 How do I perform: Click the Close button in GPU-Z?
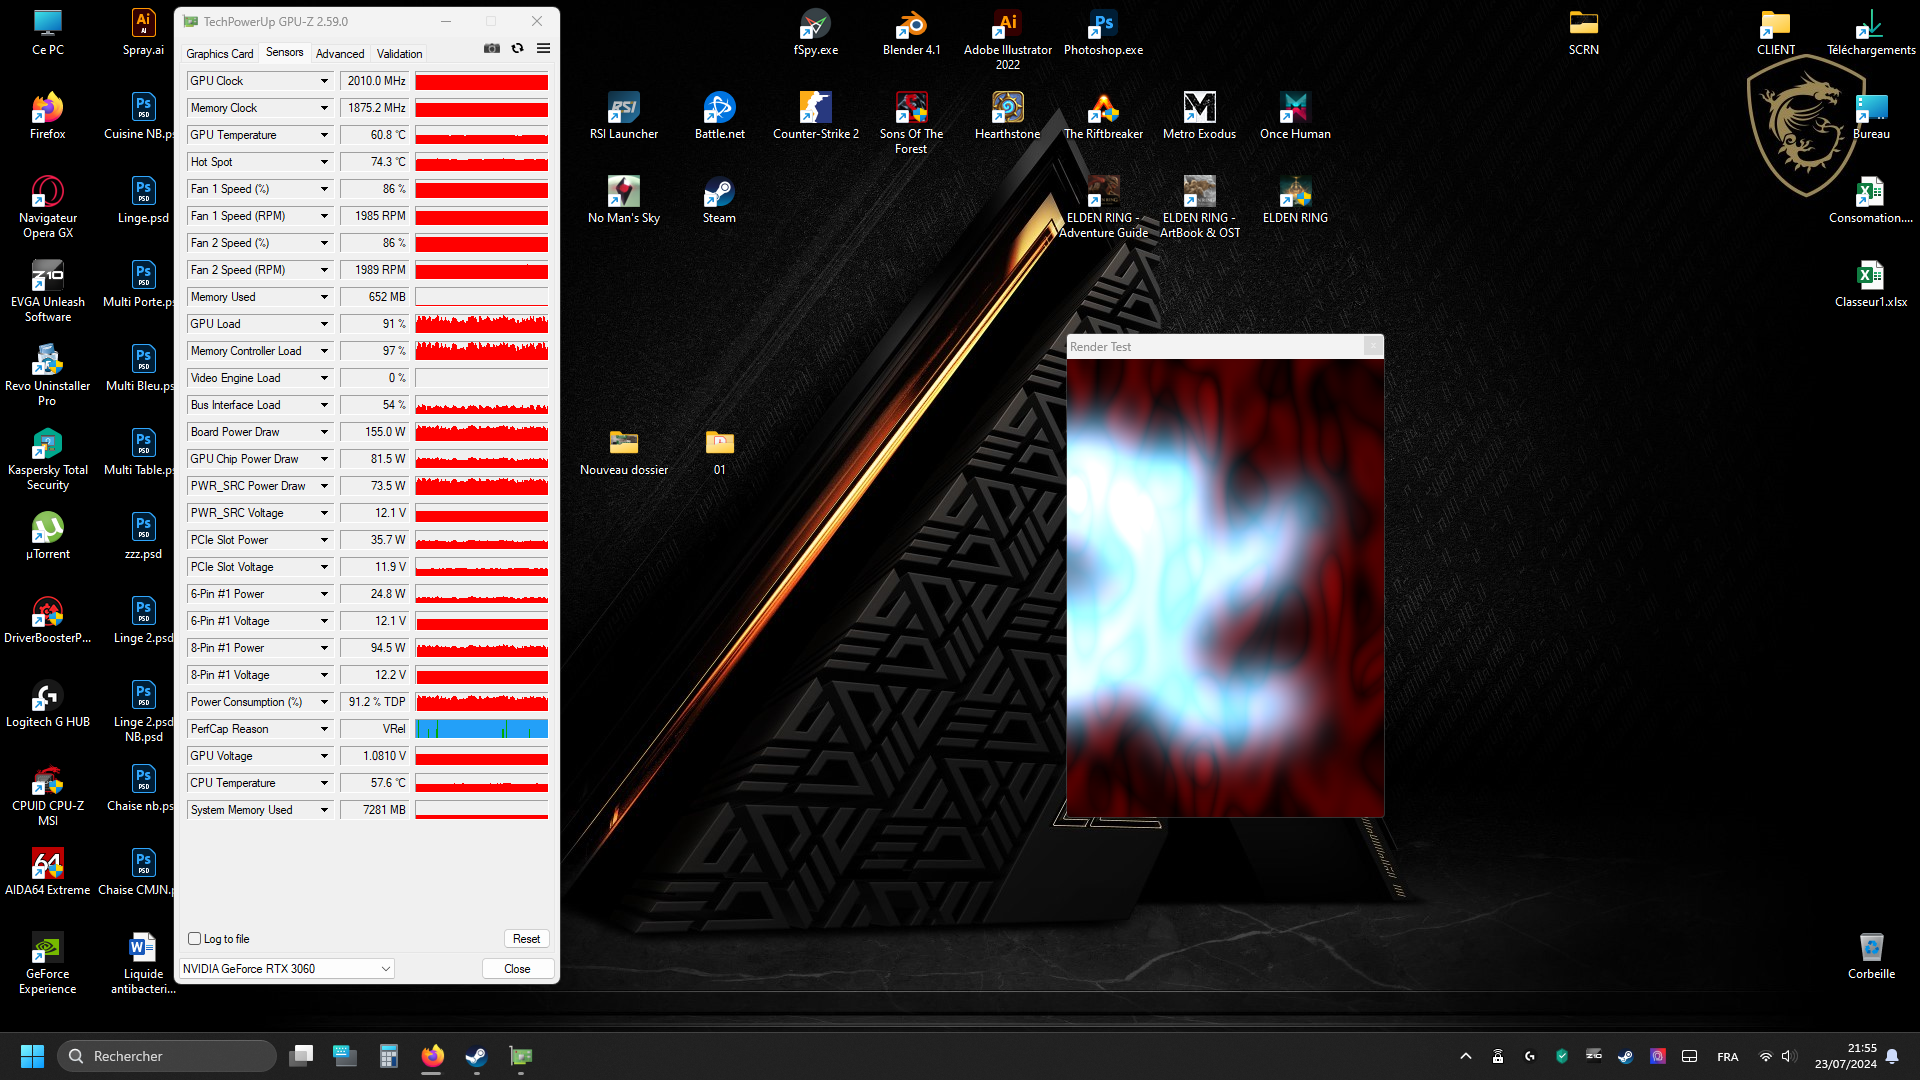pyautogui.click(x=517, y=969)
